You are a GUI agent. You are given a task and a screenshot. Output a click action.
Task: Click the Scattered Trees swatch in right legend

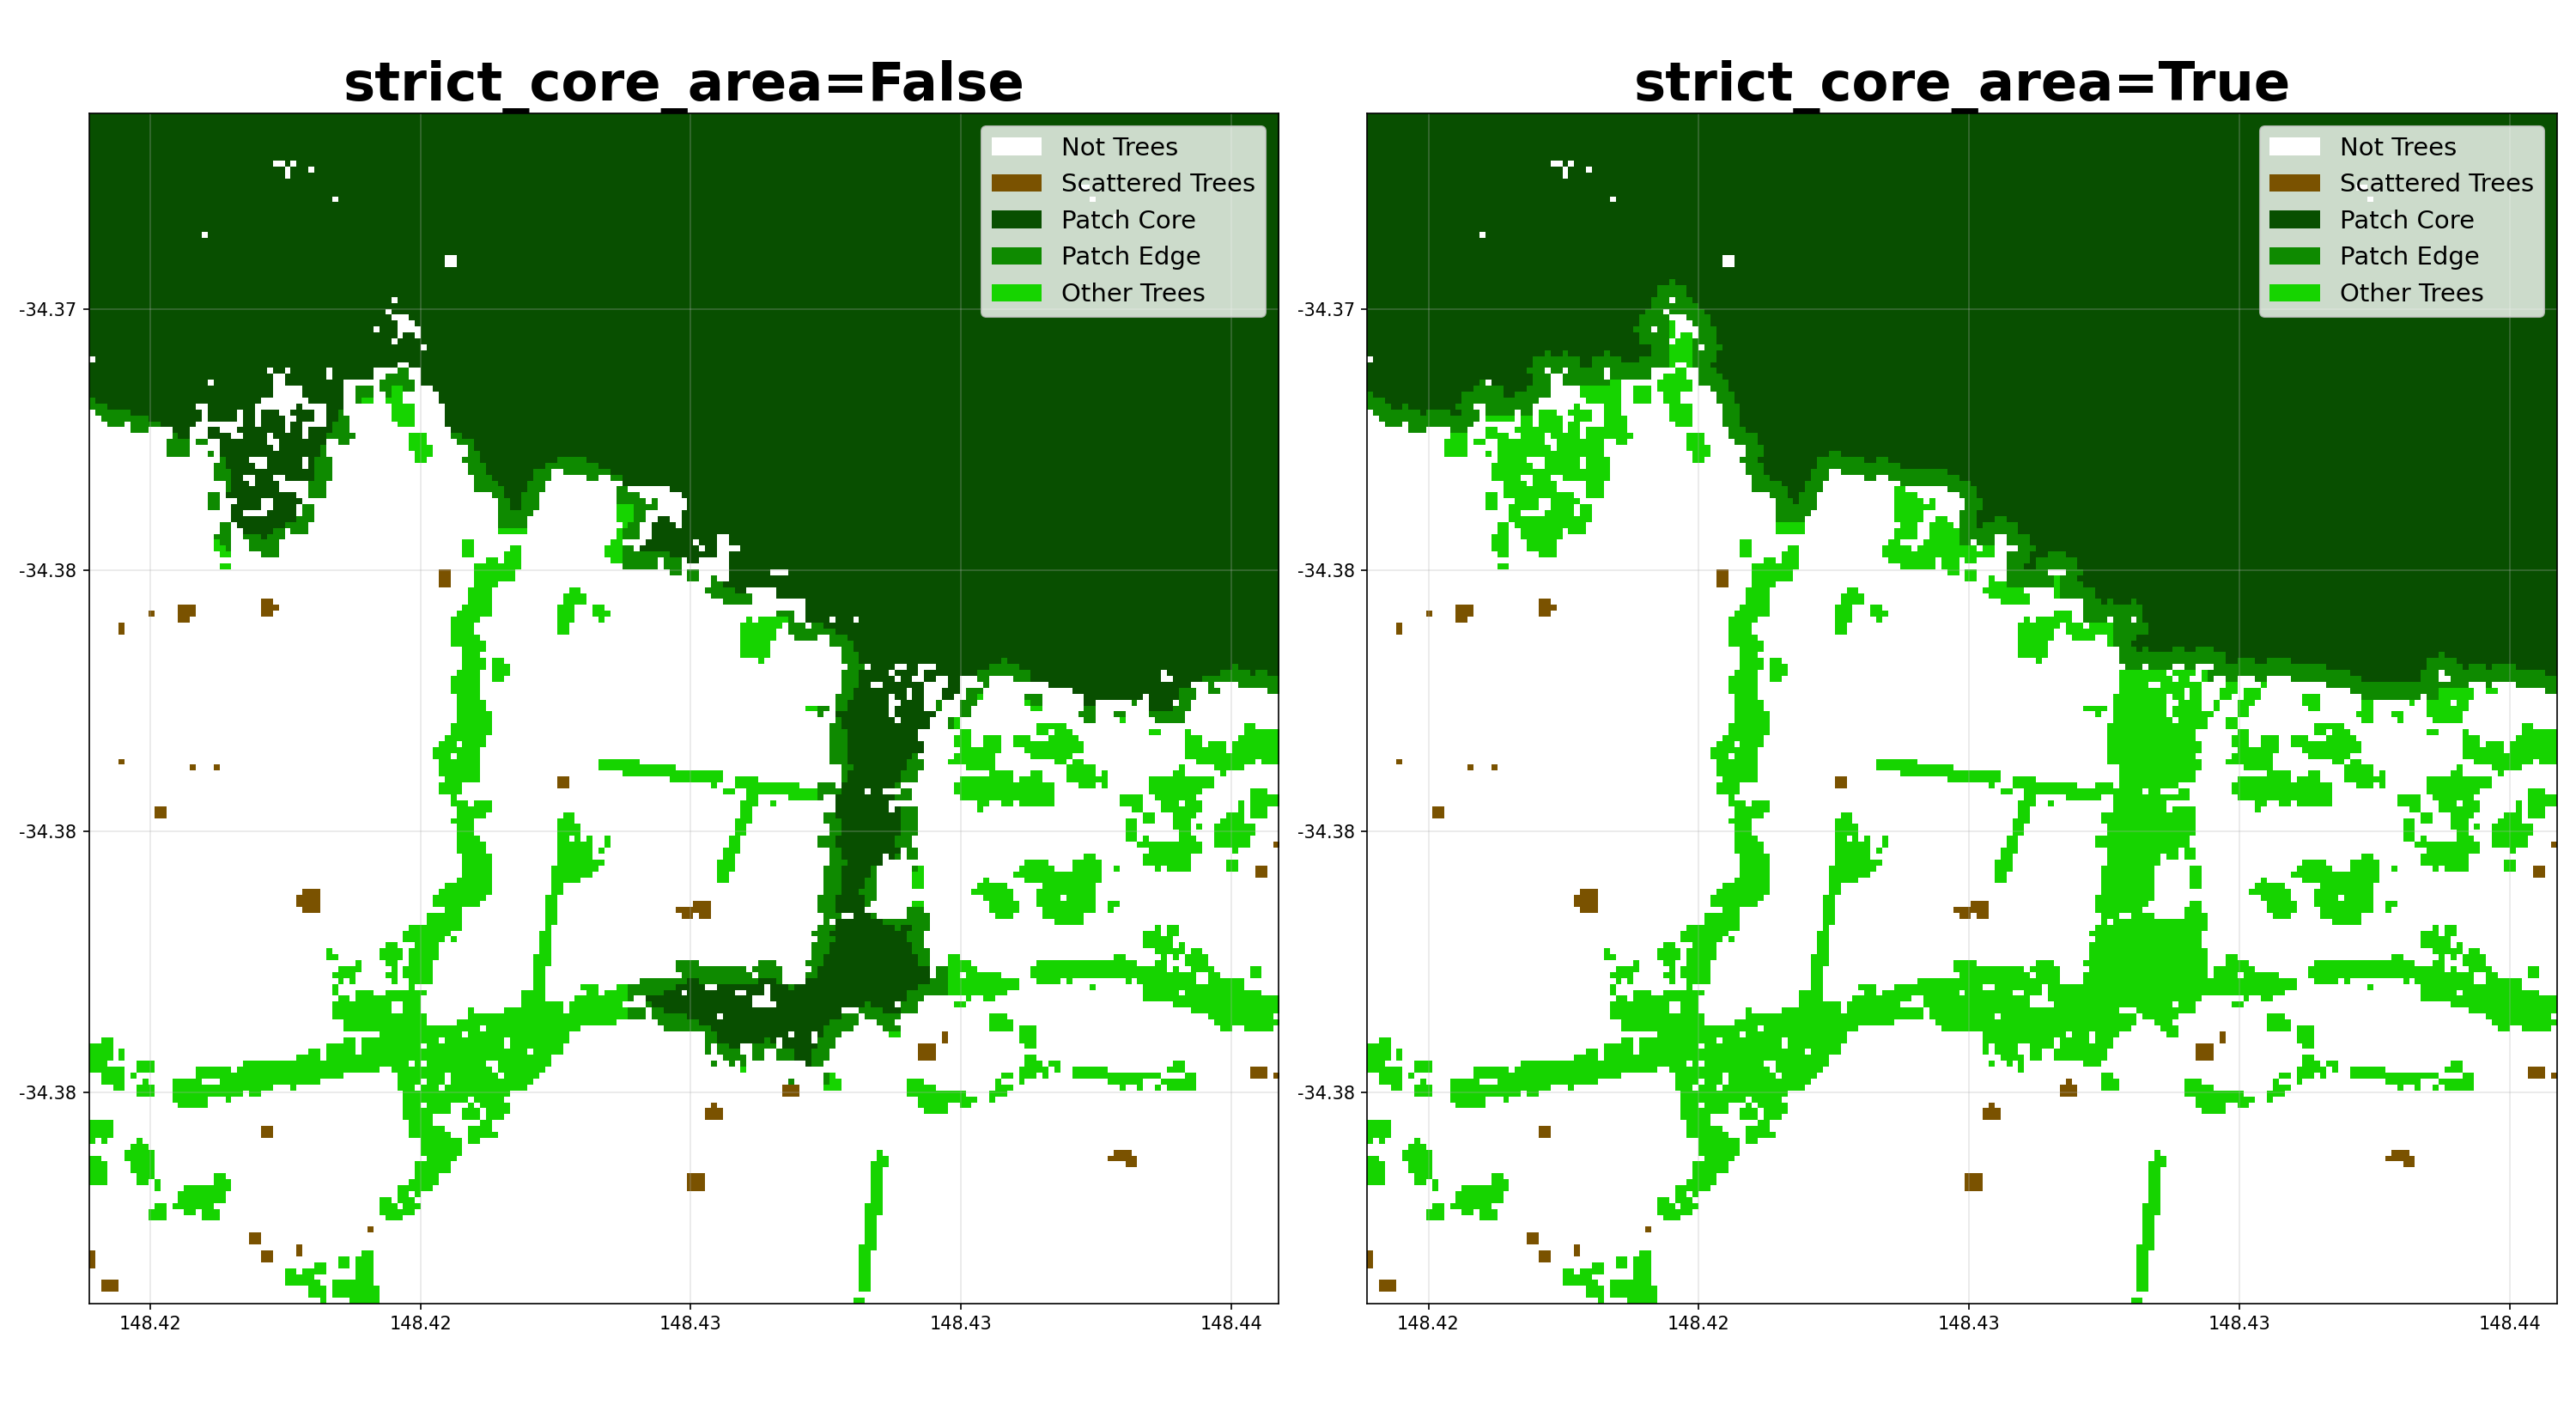2294,183
